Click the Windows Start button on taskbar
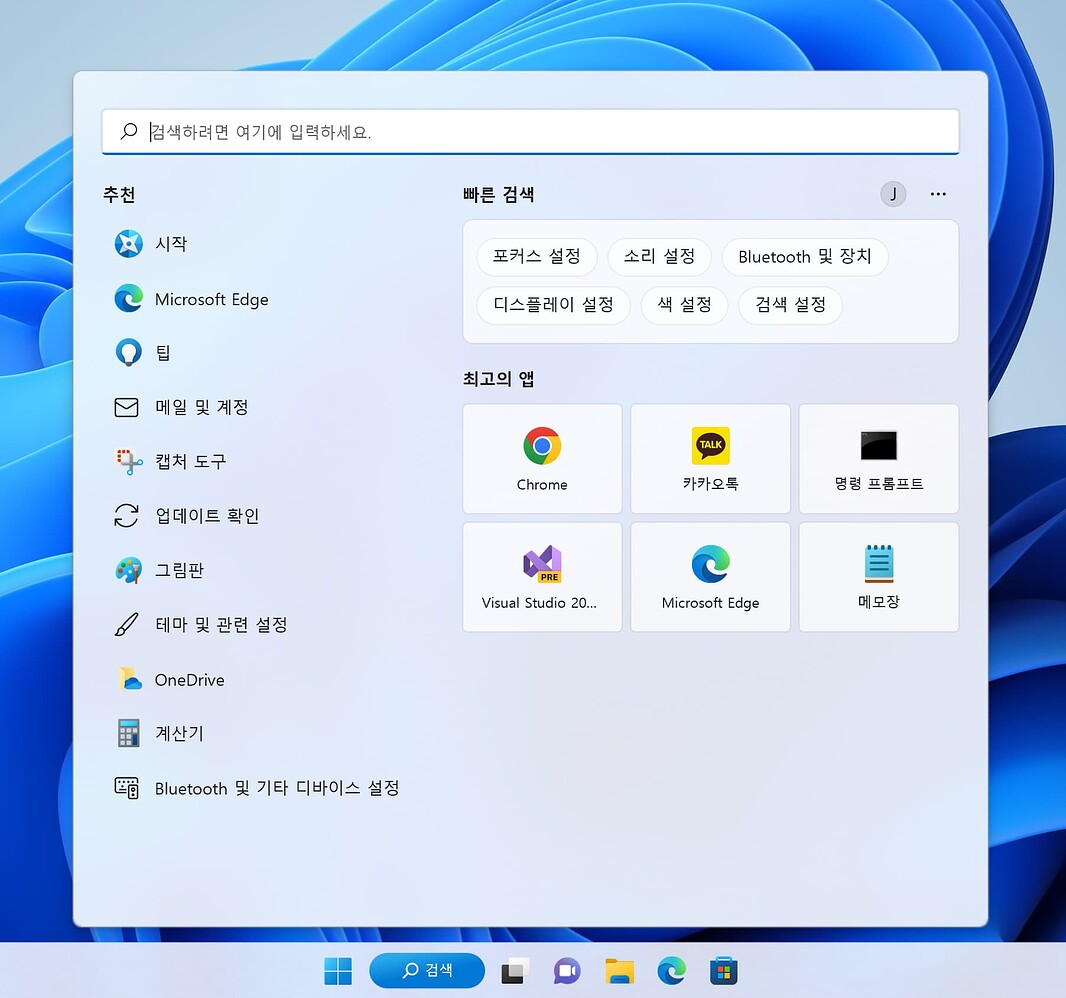Image resolution: width=1066 pixels, height=998 pixels. coord(338,971)
